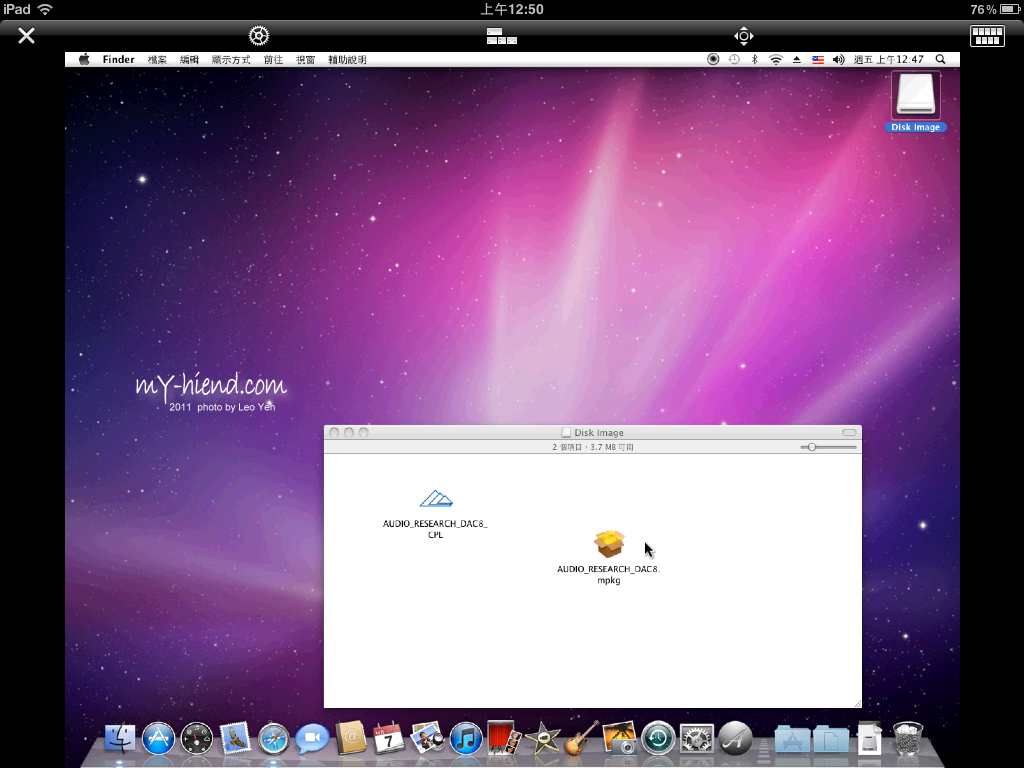Open Finder from the dock

120,739
